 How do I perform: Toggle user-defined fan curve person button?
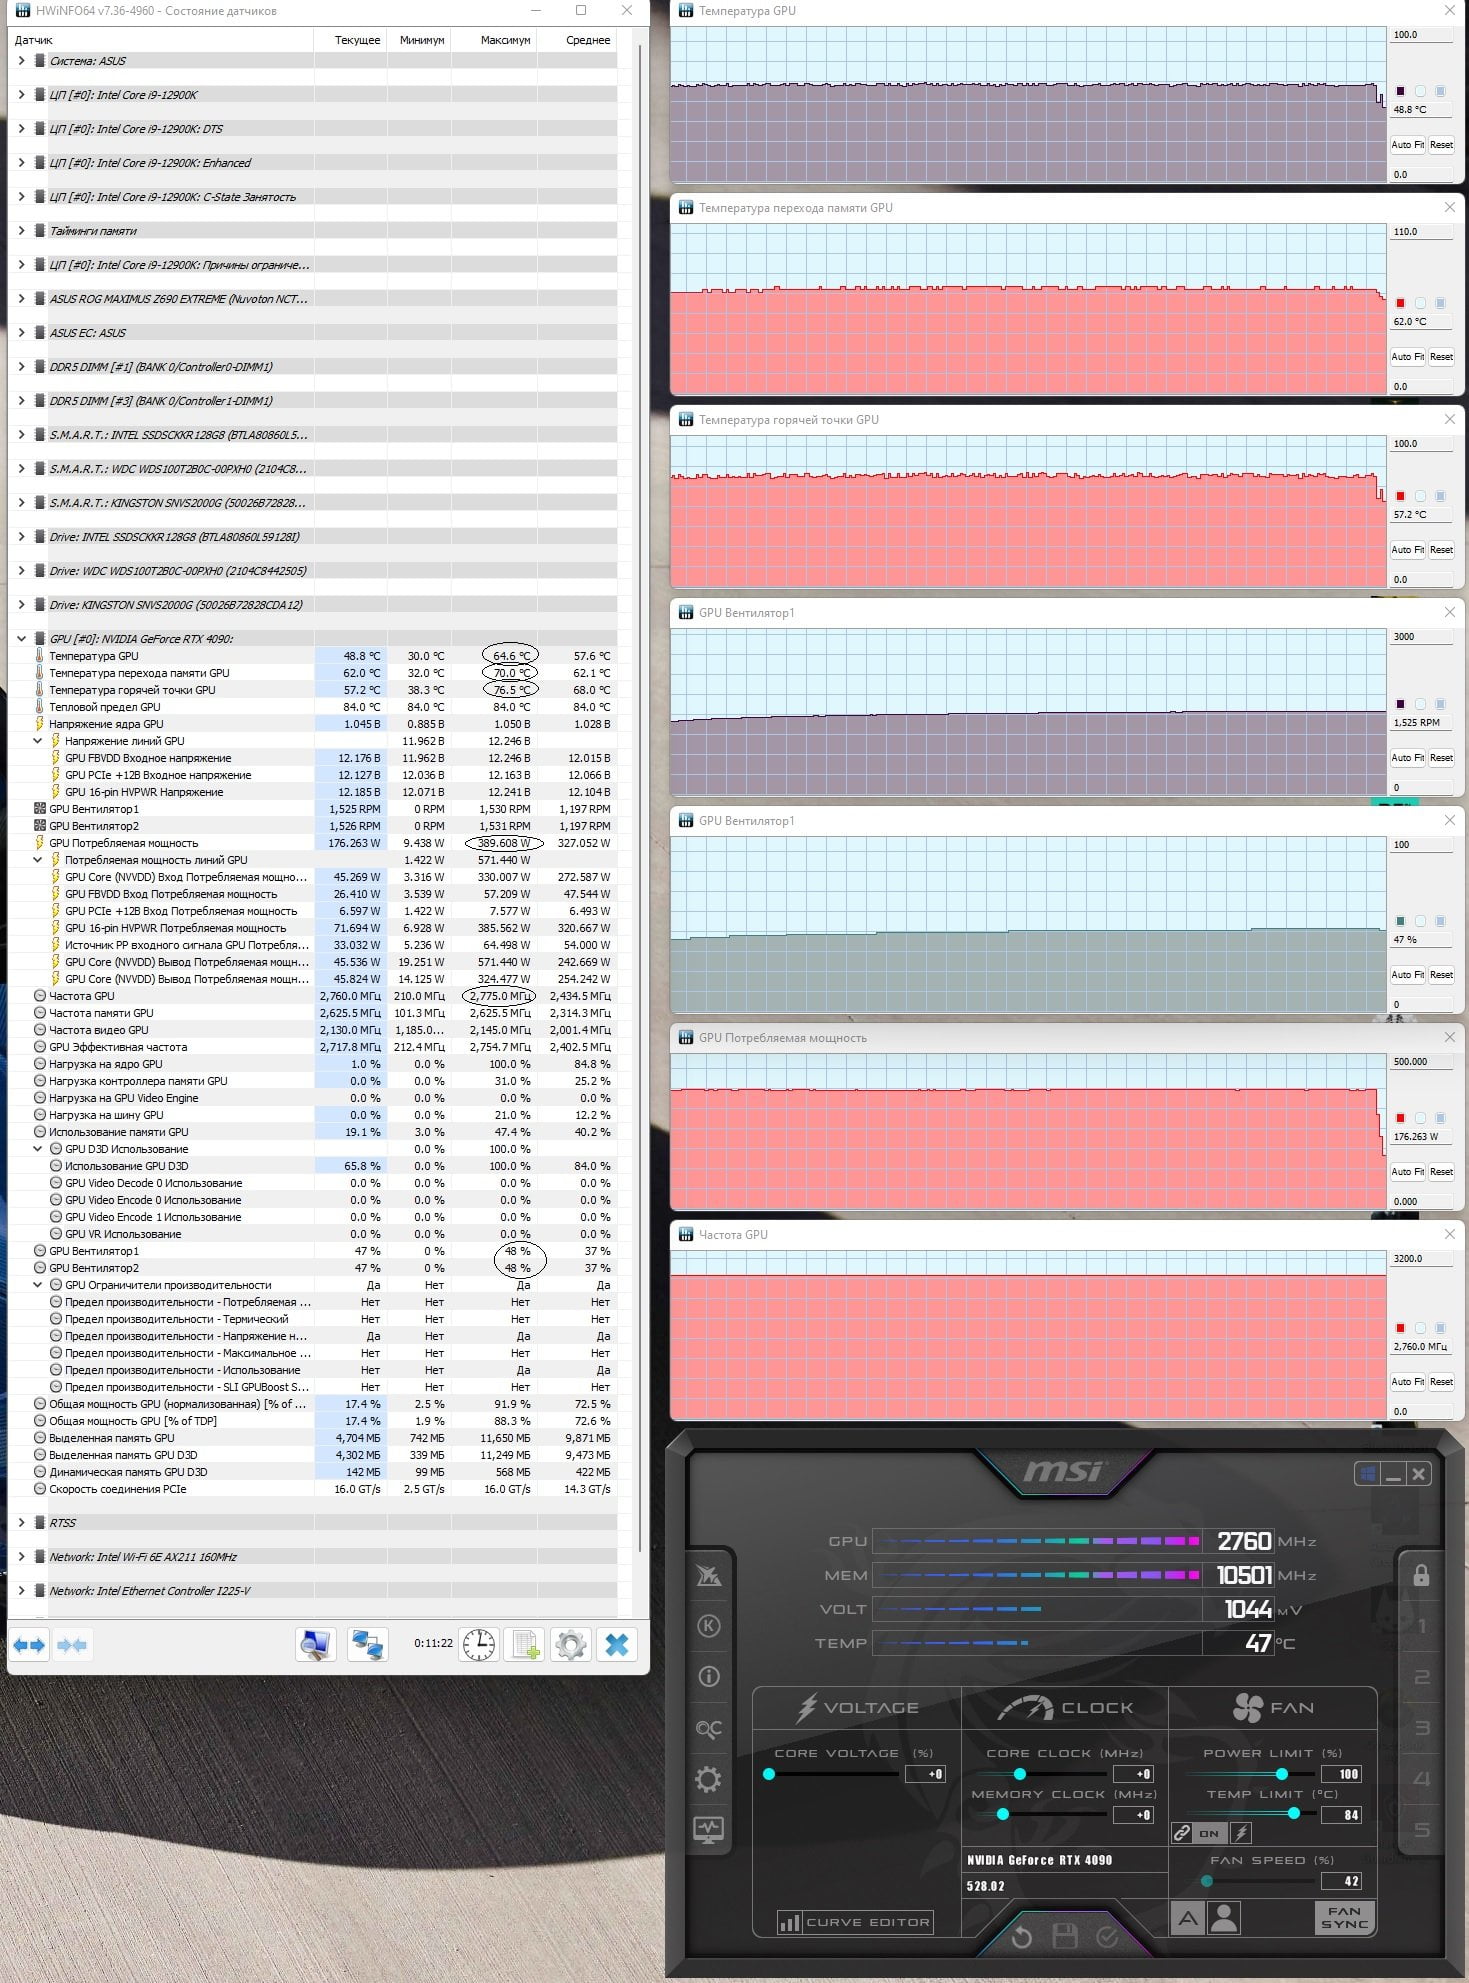click(x=1224, y=1918)
